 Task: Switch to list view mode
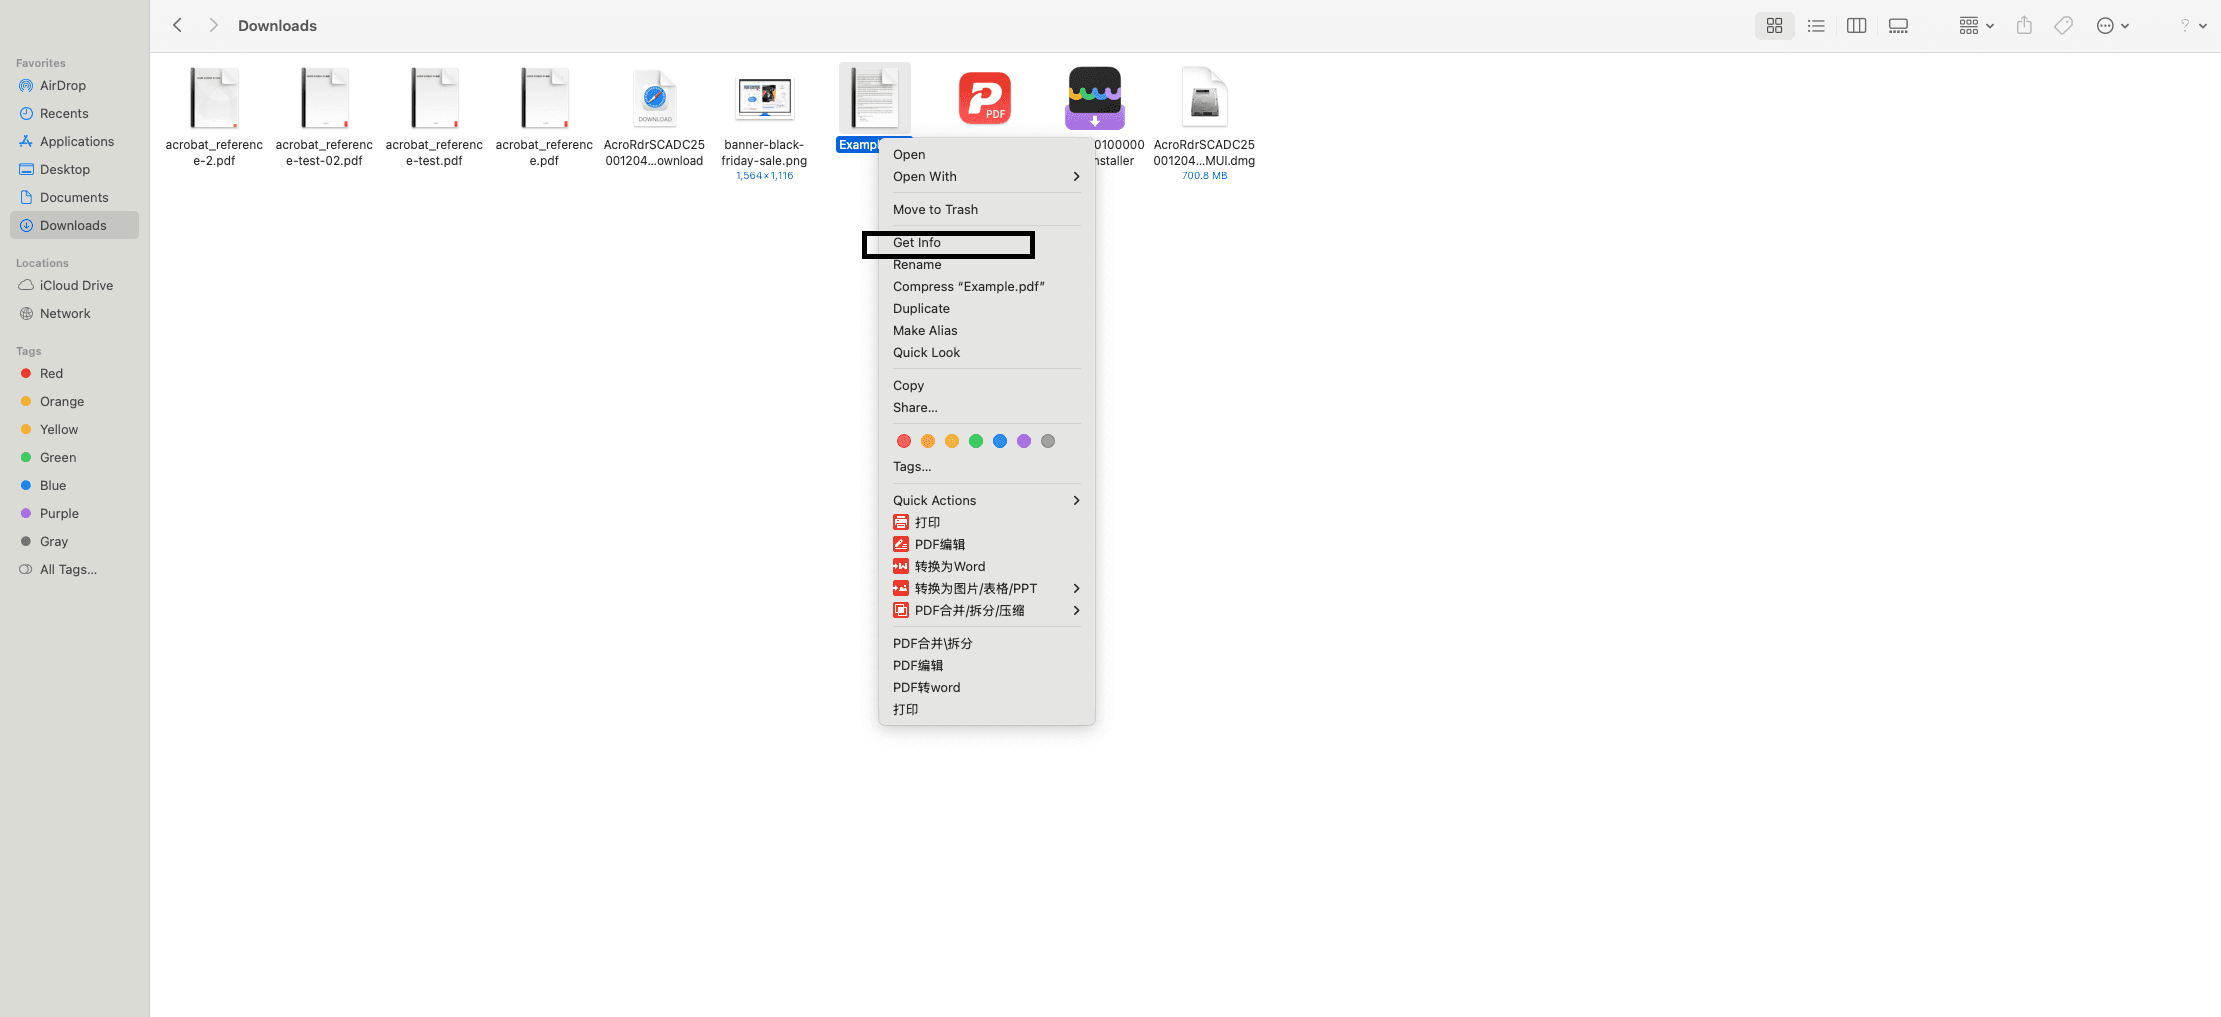pos(1816,26)
